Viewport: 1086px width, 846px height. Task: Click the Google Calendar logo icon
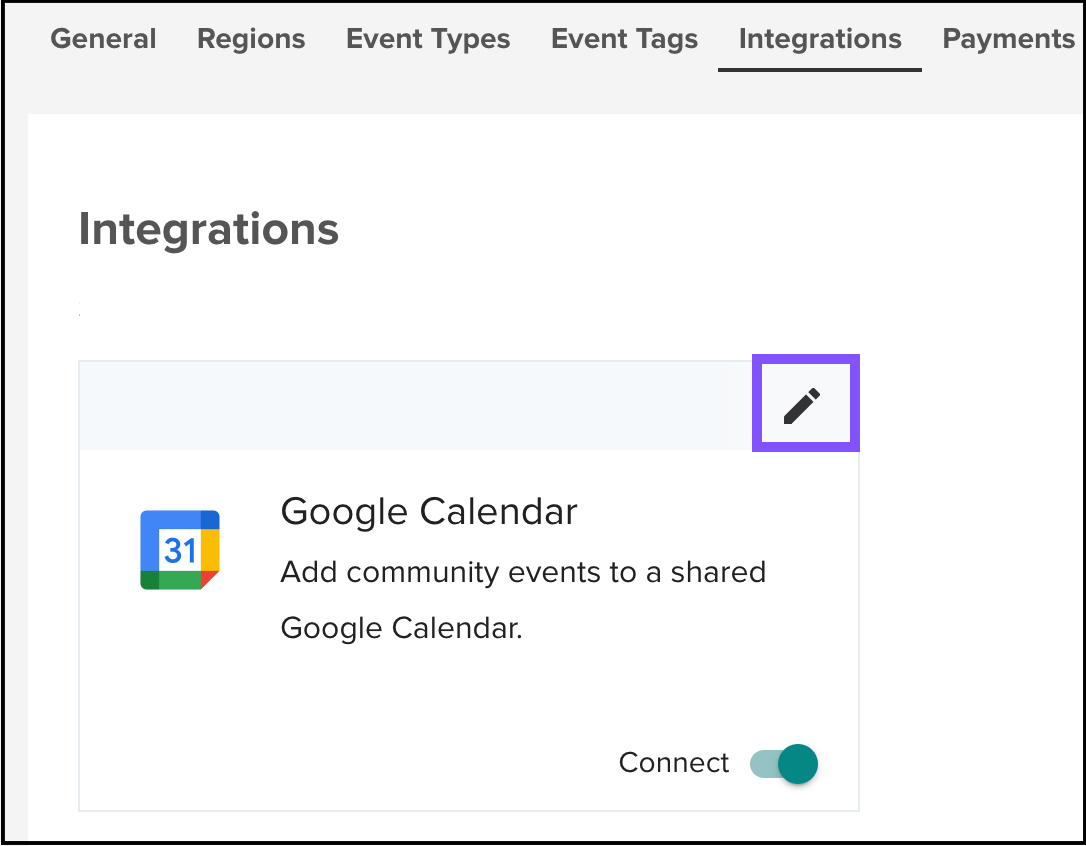[x=180, y=550]
